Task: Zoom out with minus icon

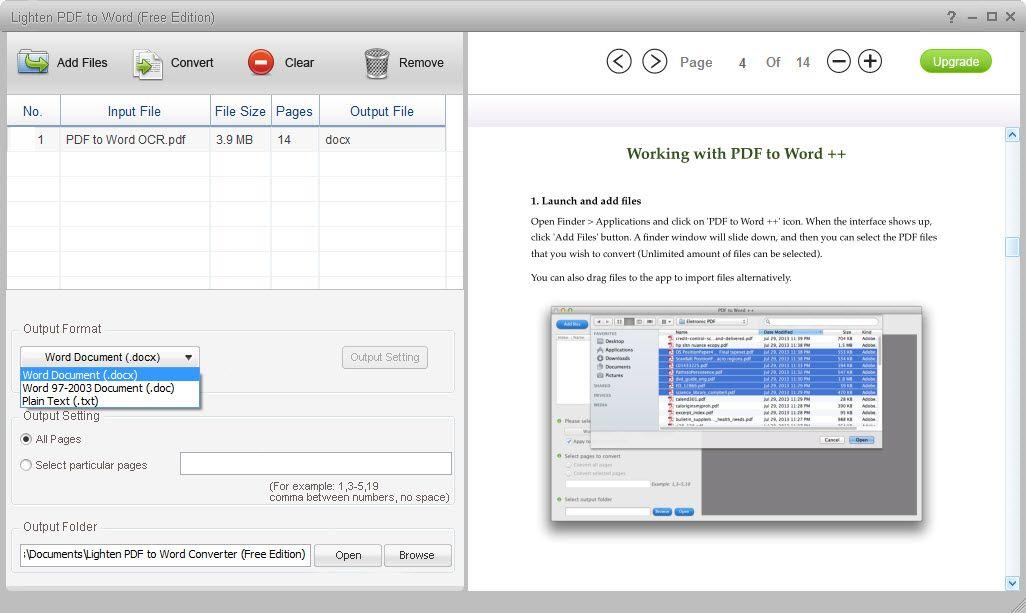Action: click(839, 61)
